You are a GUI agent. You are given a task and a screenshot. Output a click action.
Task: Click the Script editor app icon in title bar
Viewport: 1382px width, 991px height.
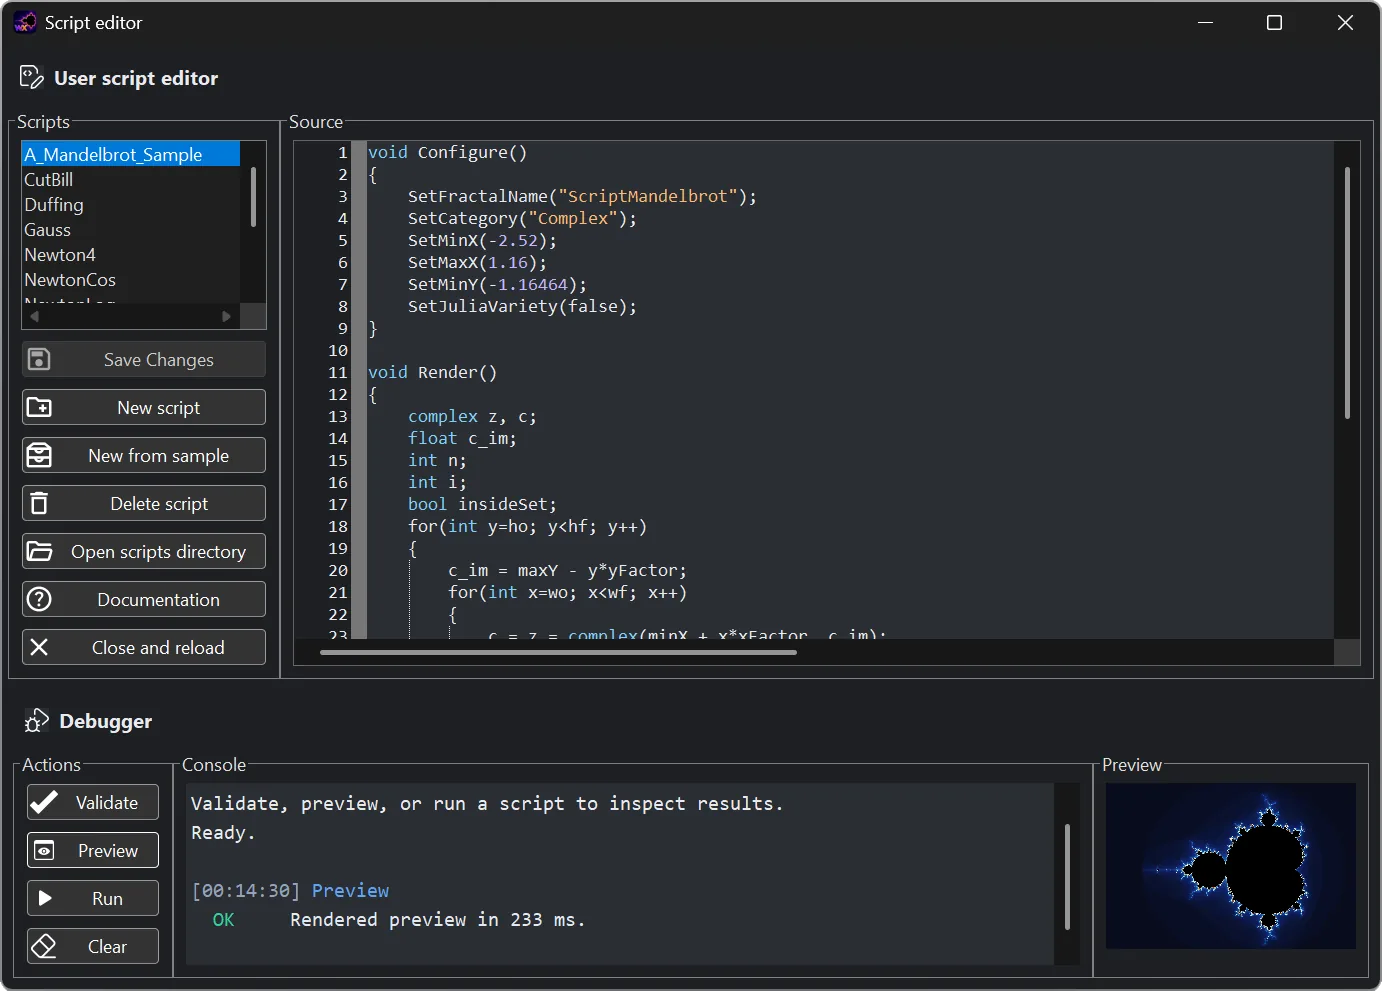(25, 22)
